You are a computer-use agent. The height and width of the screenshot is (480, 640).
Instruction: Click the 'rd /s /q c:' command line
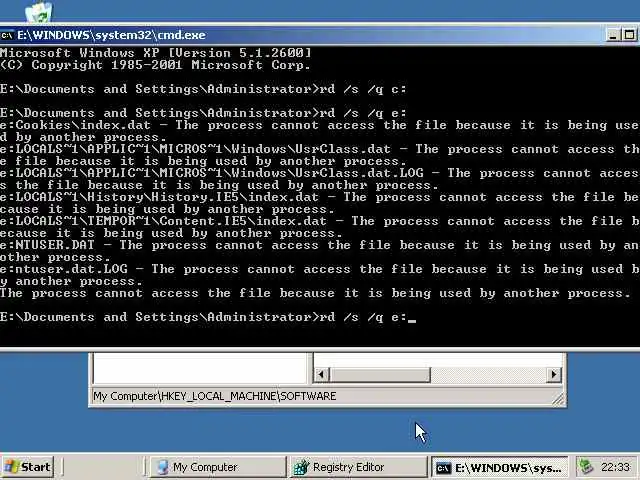203,89
